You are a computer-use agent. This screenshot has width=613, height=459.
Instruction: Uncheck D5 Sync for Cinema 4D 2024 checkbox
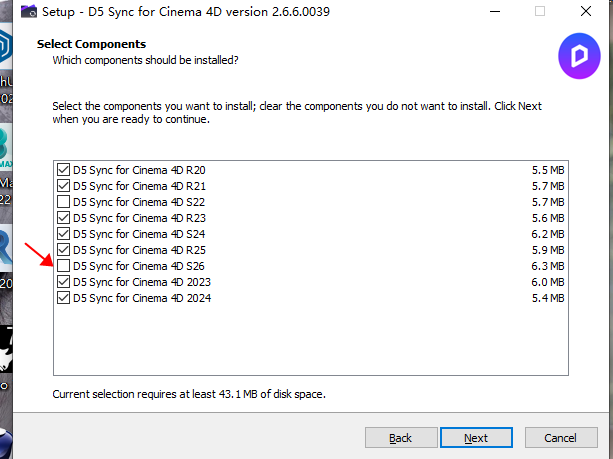point(63,298)
